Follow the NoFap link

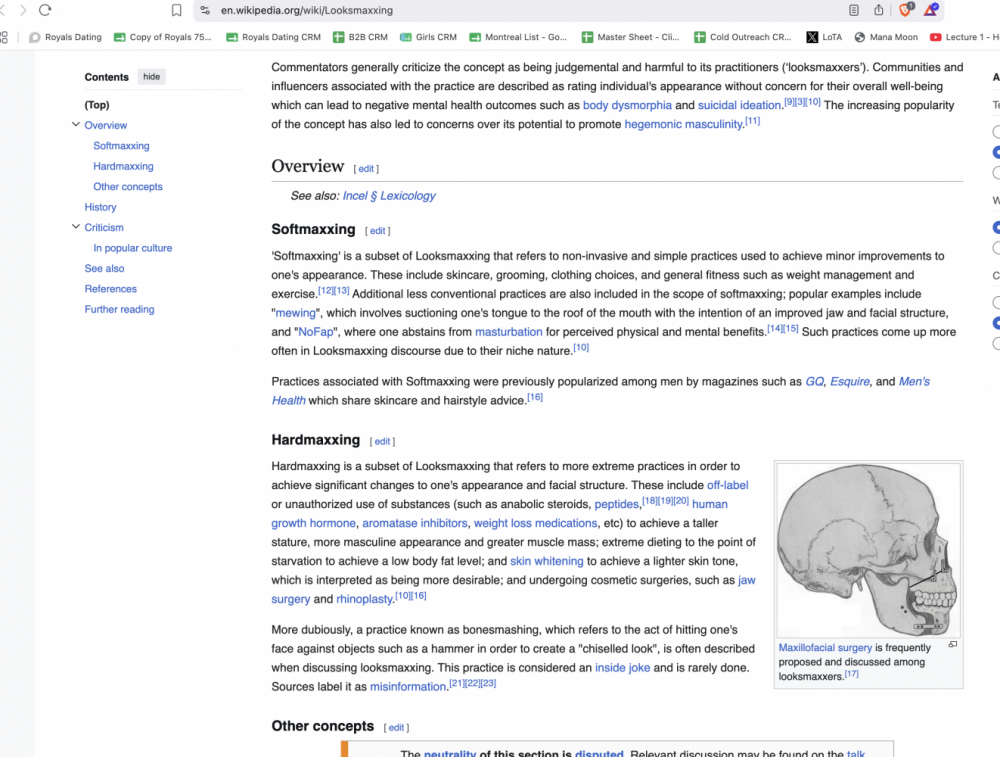click(316, 332)
